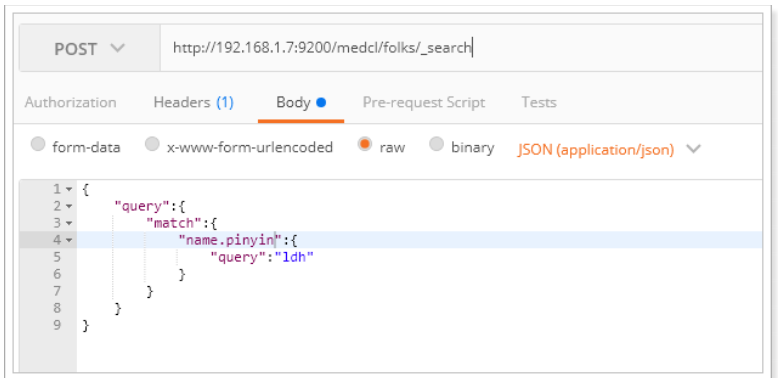Switch to the Authorization tab
783x378 pixels.
pos(70,102)
